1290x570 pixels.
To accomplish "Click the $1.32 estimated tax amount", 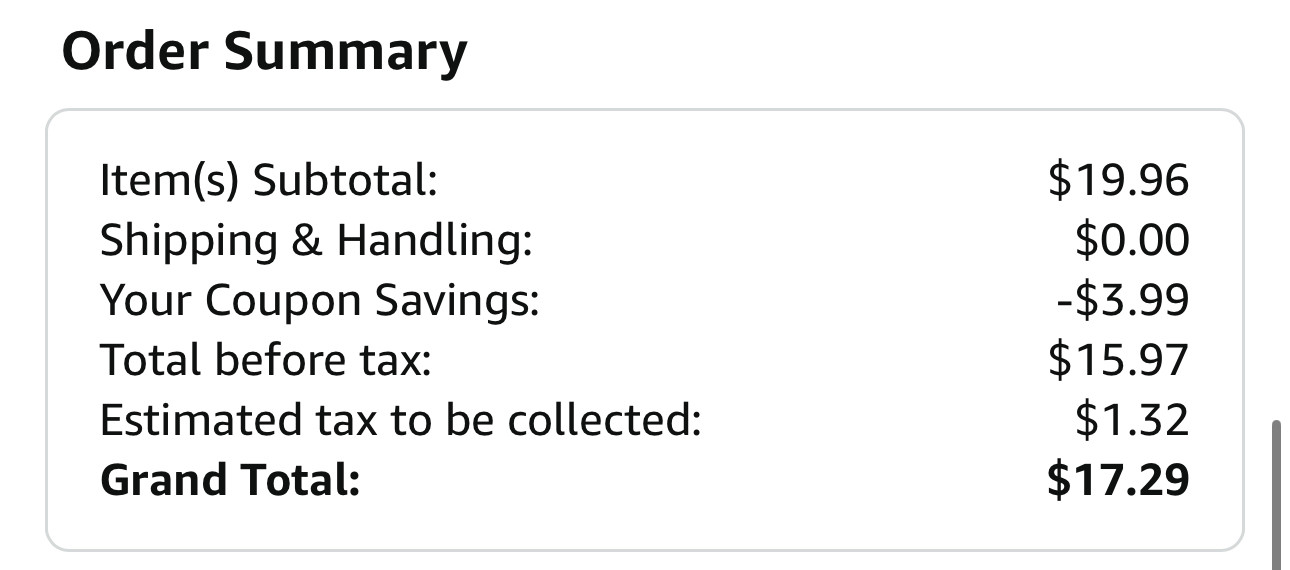I will pyautogui.click(x=1133, y=420).
